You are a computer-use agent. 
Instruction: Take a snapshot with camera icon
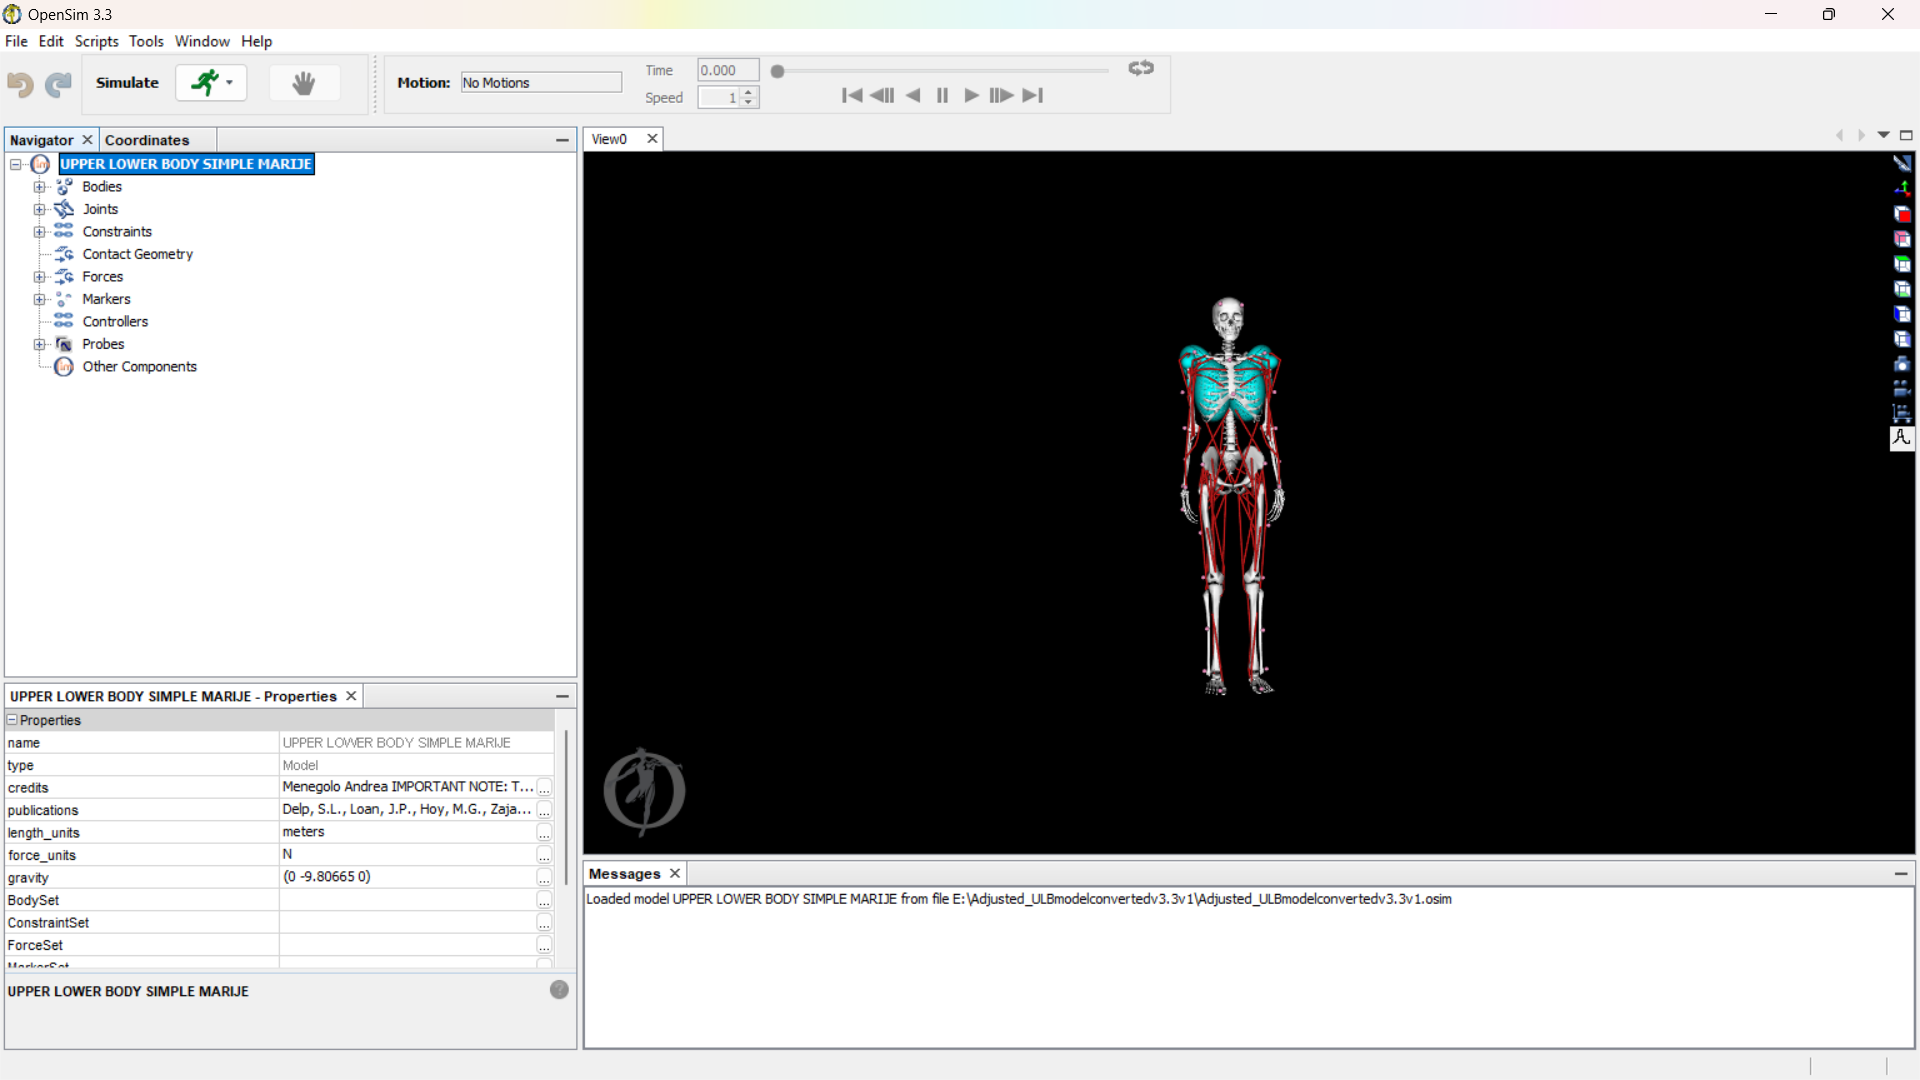click(1902, 363)
